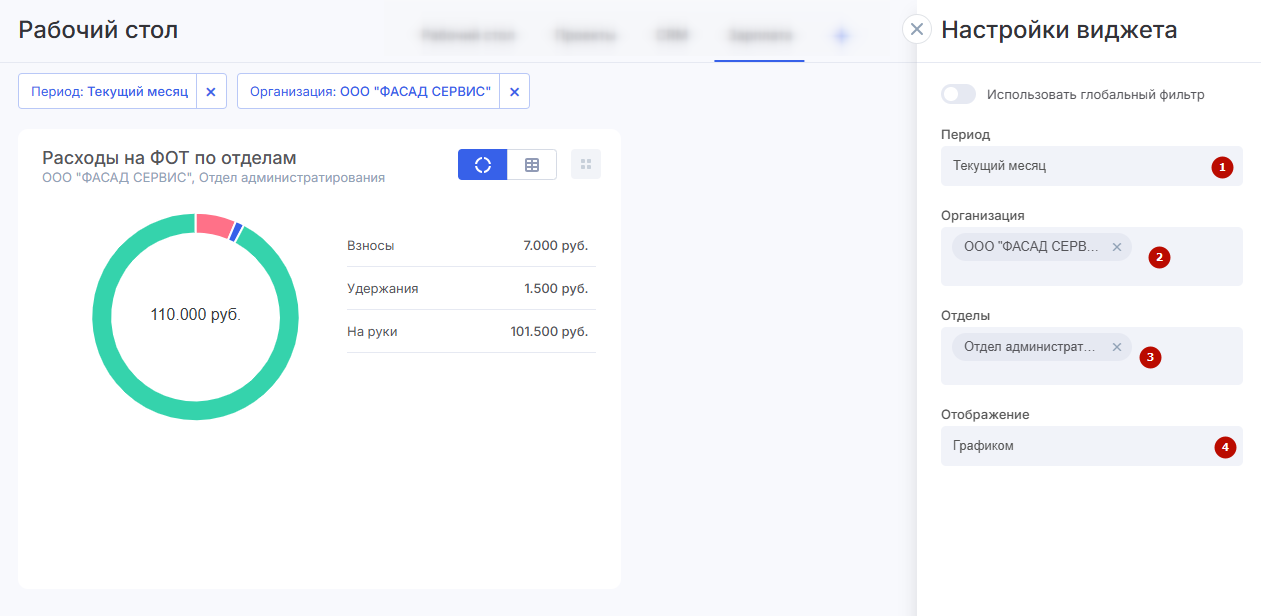Image resolution: width=1261 pixels, height=616 pixels.
Task: Select the underlined active tab in the header
Action: click(x=759, y=36)
